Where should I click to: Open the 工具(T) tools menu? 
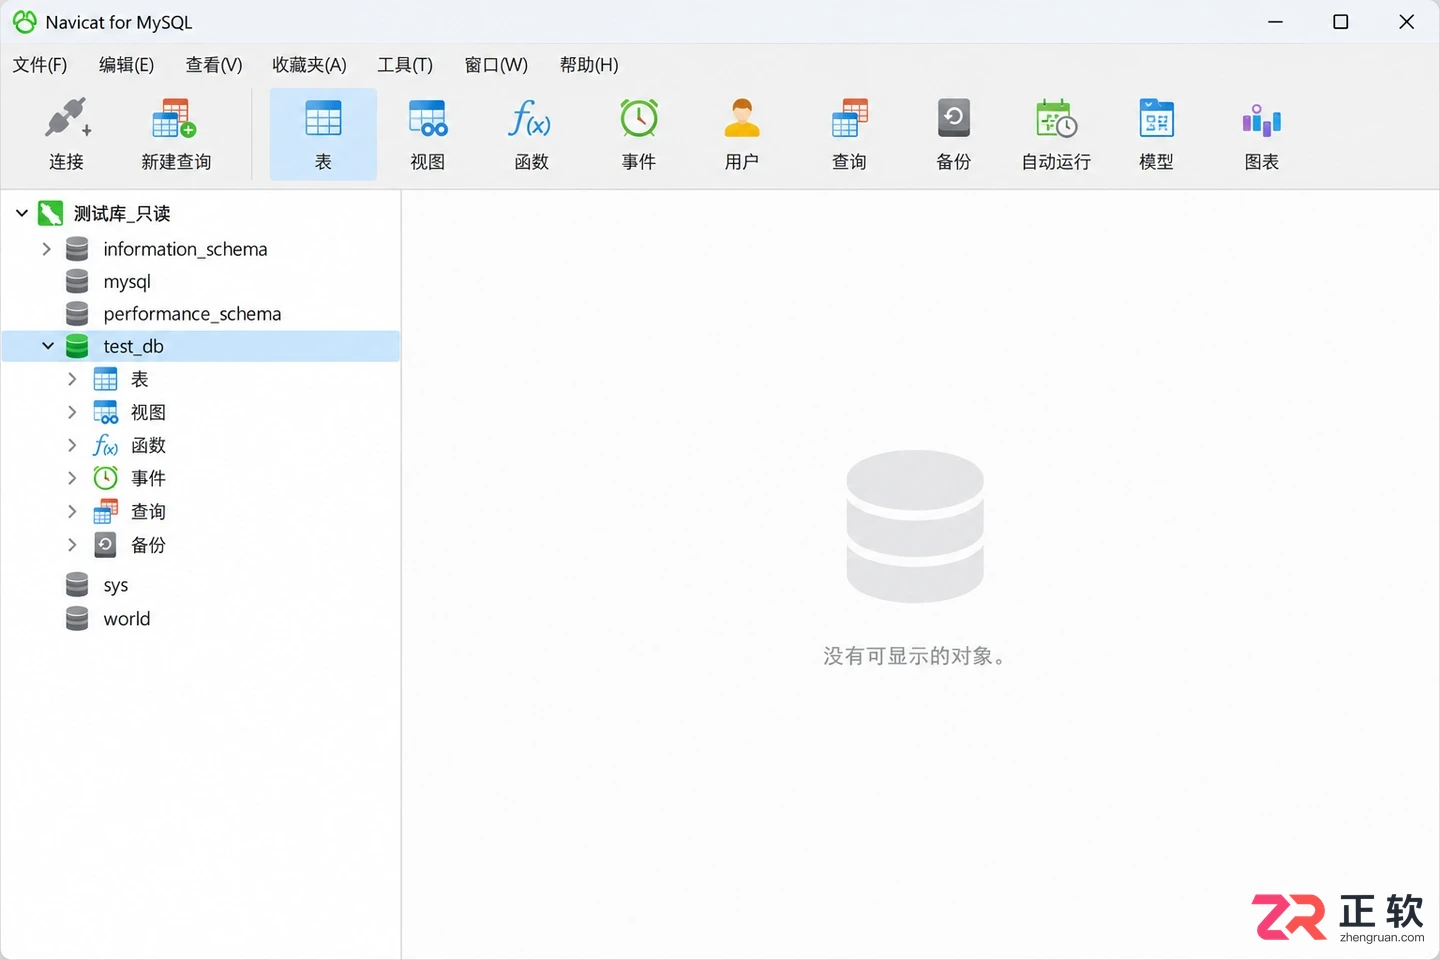(x=405, y=65)
